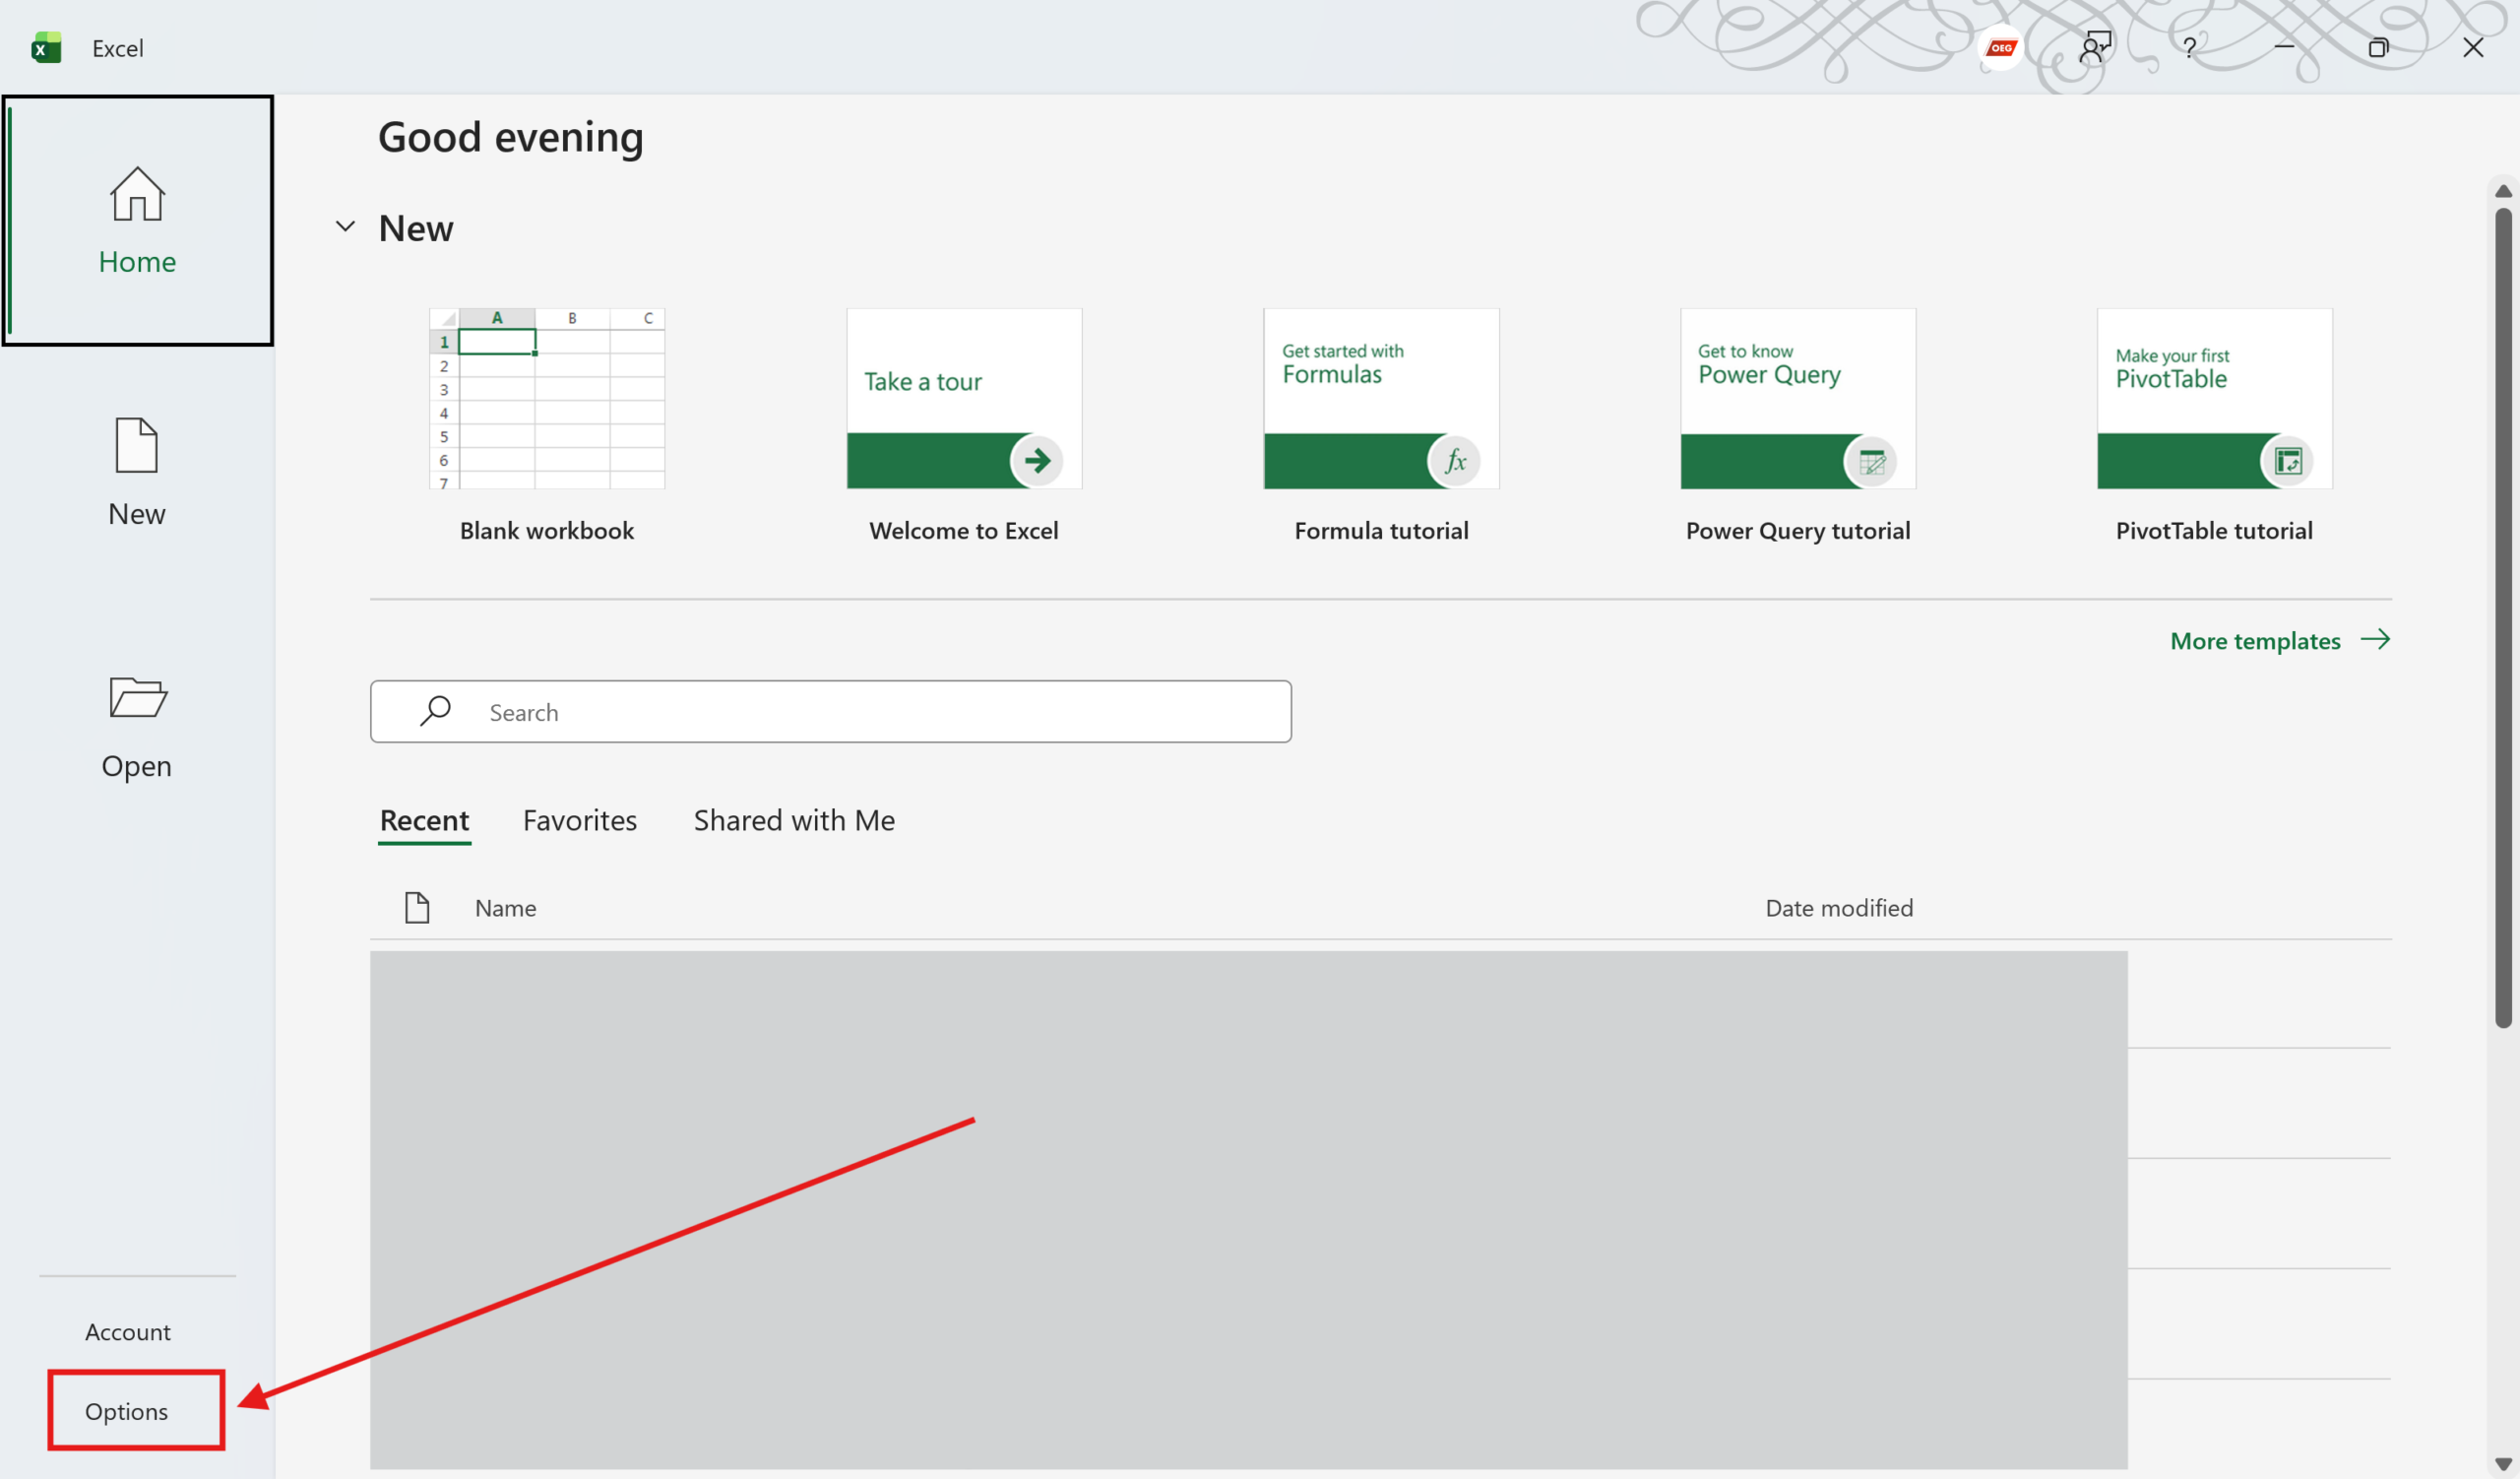Switch to the Favorites tab
The image size is (2520, 1479).
[x=580, y=821]
